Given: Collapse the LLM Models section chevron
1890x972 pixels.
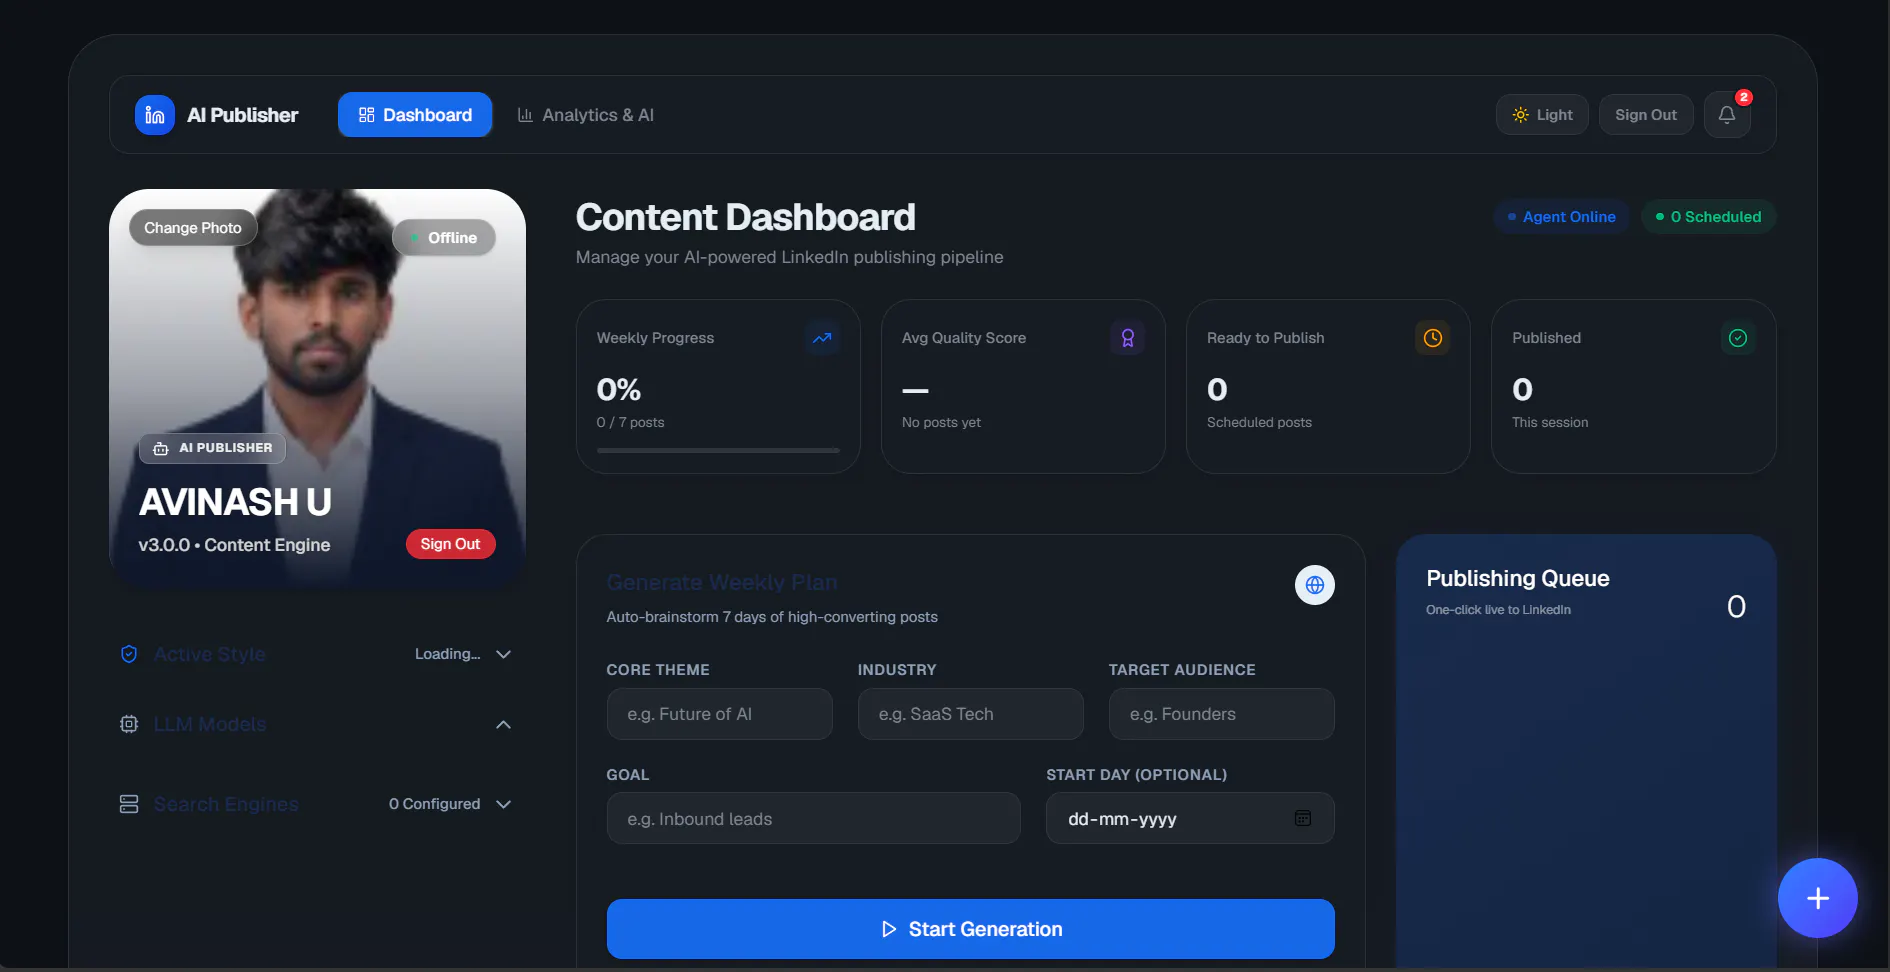Looking at the screenshot, I should coord(504,724).
